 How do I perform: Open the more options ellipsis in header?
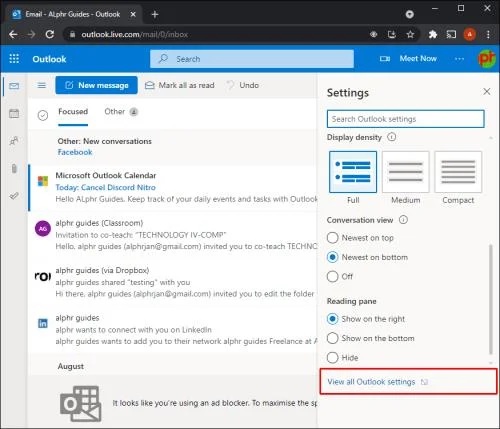click(x=459, y=59)
